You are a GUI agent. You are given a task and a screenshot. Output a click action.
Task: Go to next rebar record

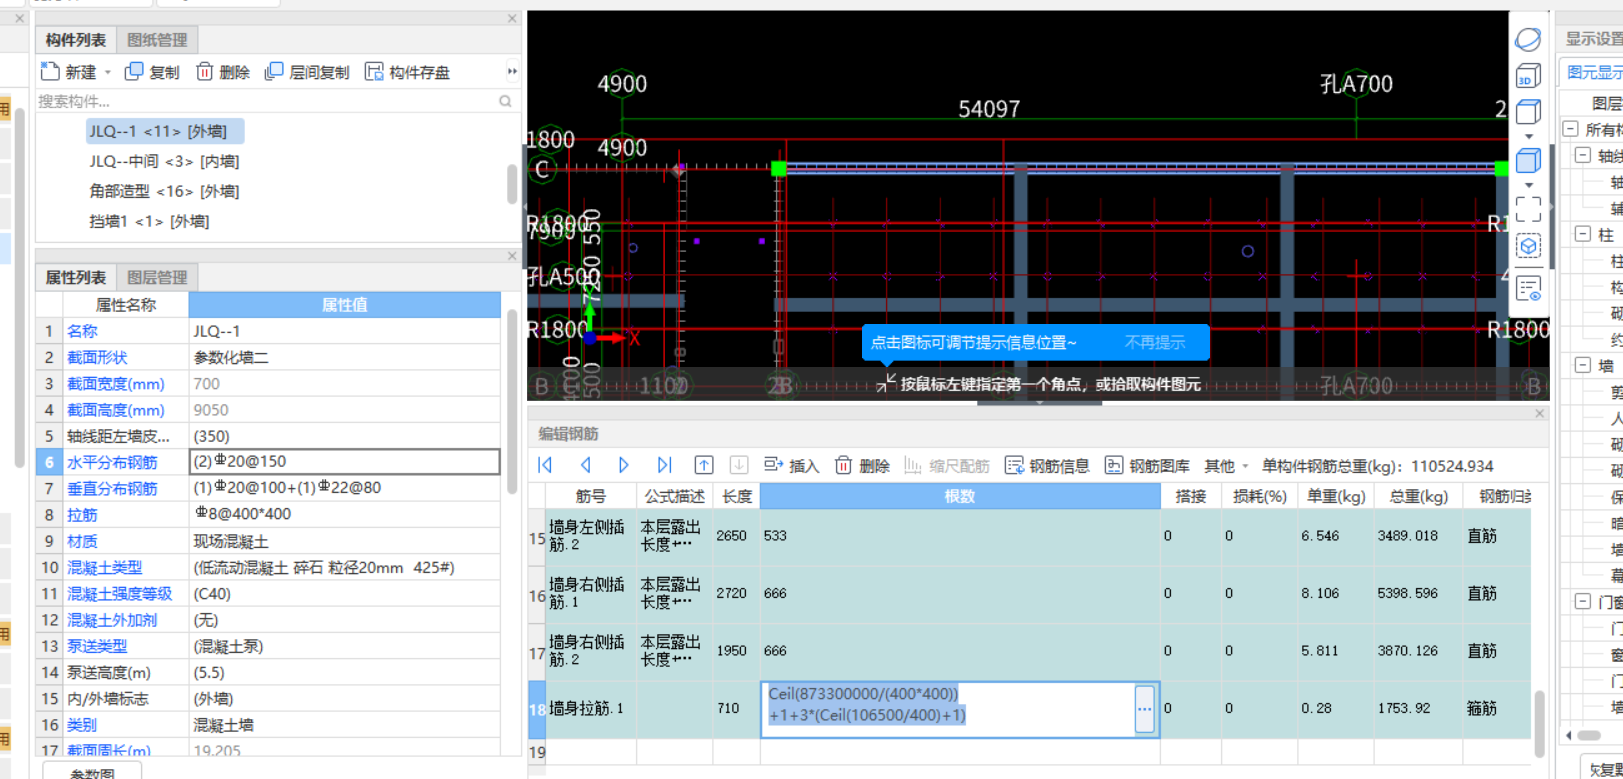pos(624,465)
